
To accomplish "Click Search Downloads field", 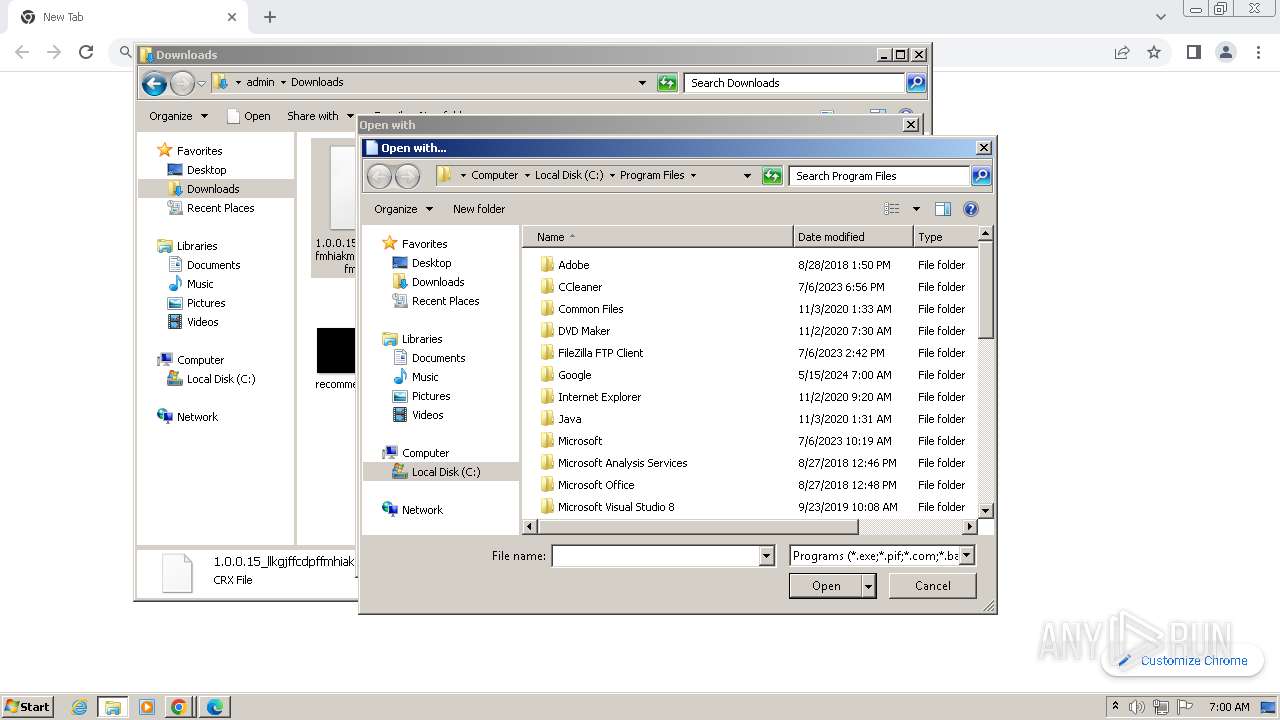I will pos(795,83).
